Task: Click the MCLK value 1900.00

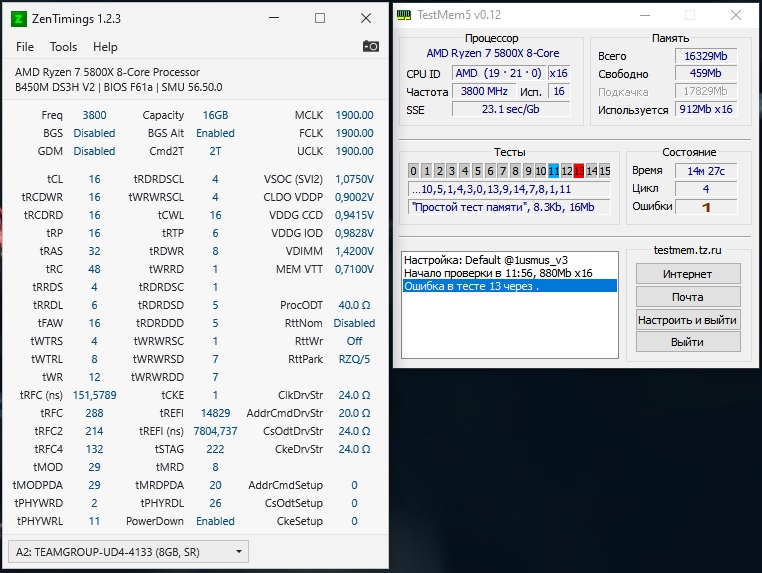Action: click(x=354, y=115)
